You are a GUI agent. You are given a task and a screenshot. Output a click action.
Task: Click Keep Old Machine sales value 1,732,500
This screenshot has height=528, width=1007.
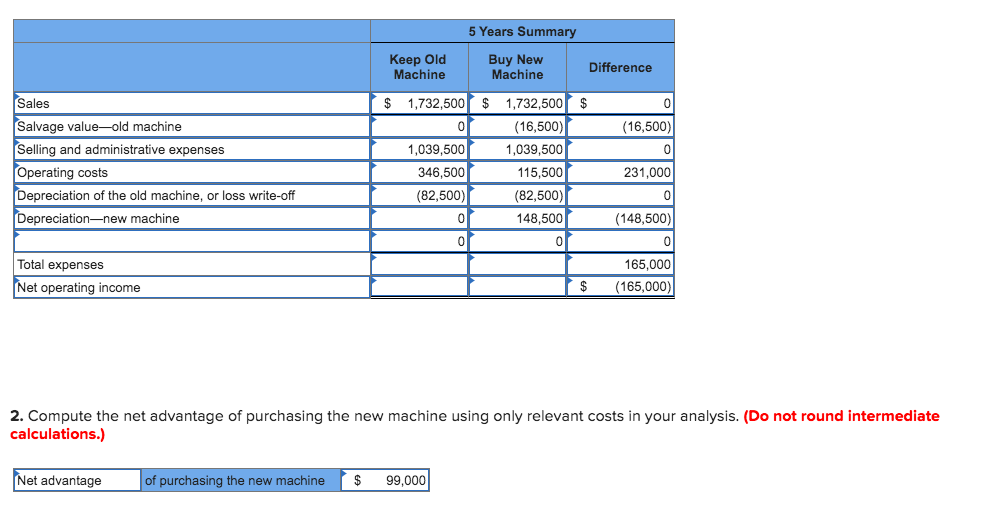[419, 103]
